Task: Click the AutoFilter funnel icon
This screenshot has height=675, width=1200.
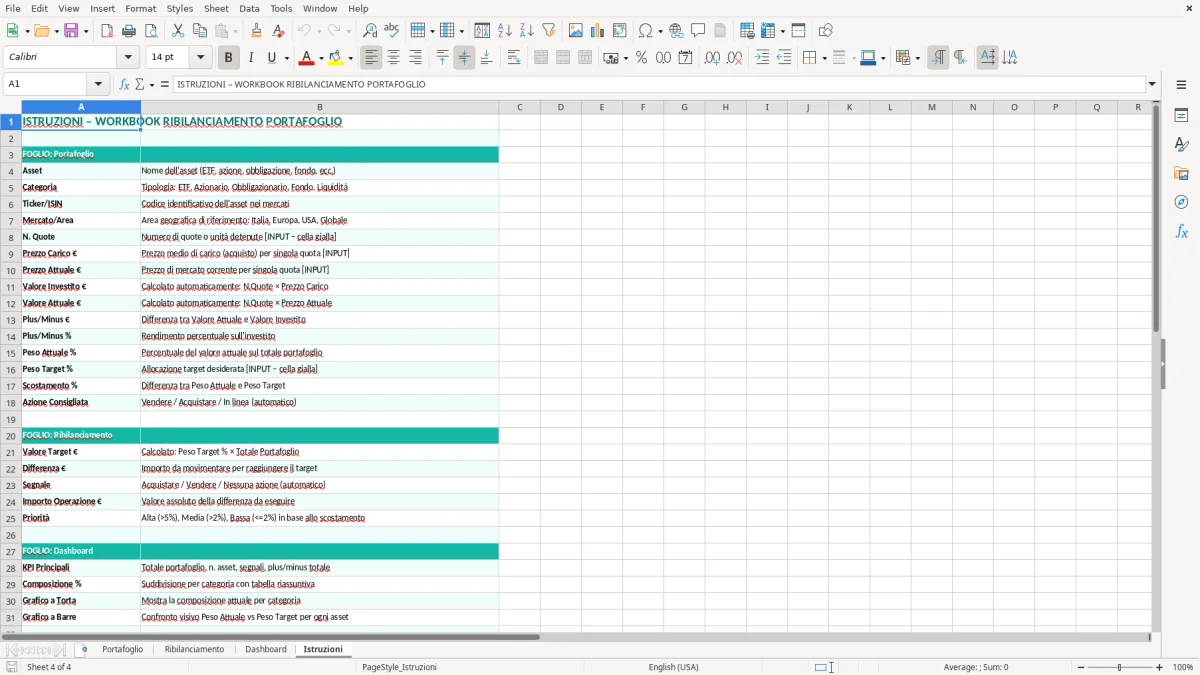Action: click(548, 31)
